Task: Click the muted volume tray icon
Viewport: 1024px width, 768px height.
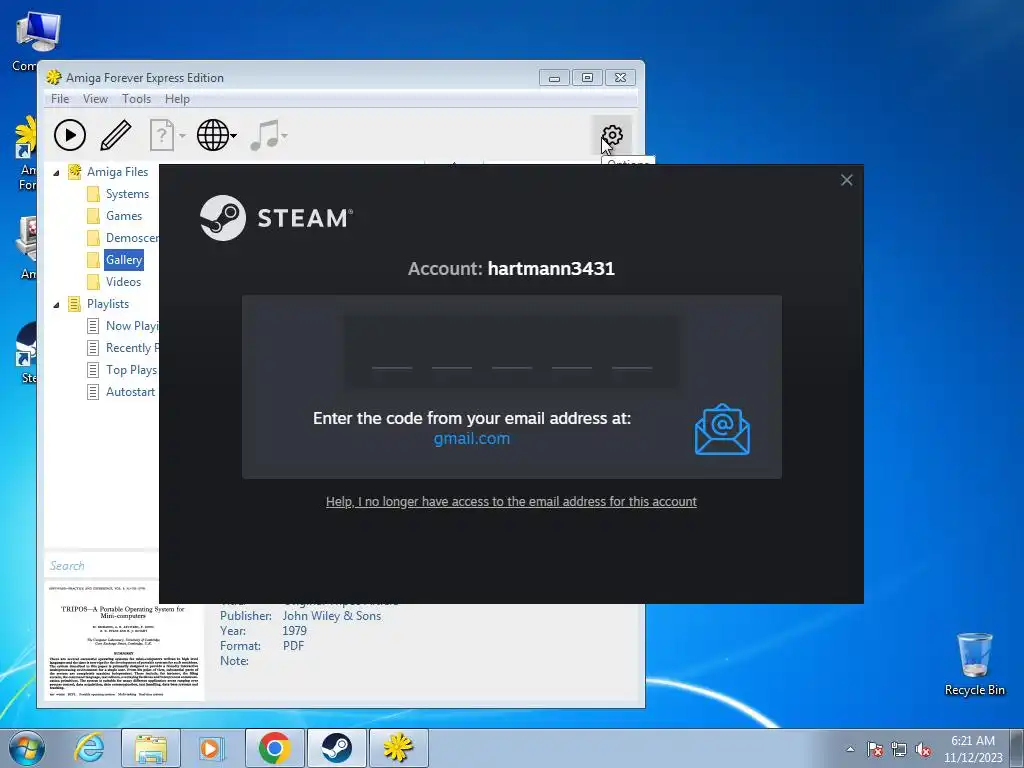Action: (x=923, y=749)
